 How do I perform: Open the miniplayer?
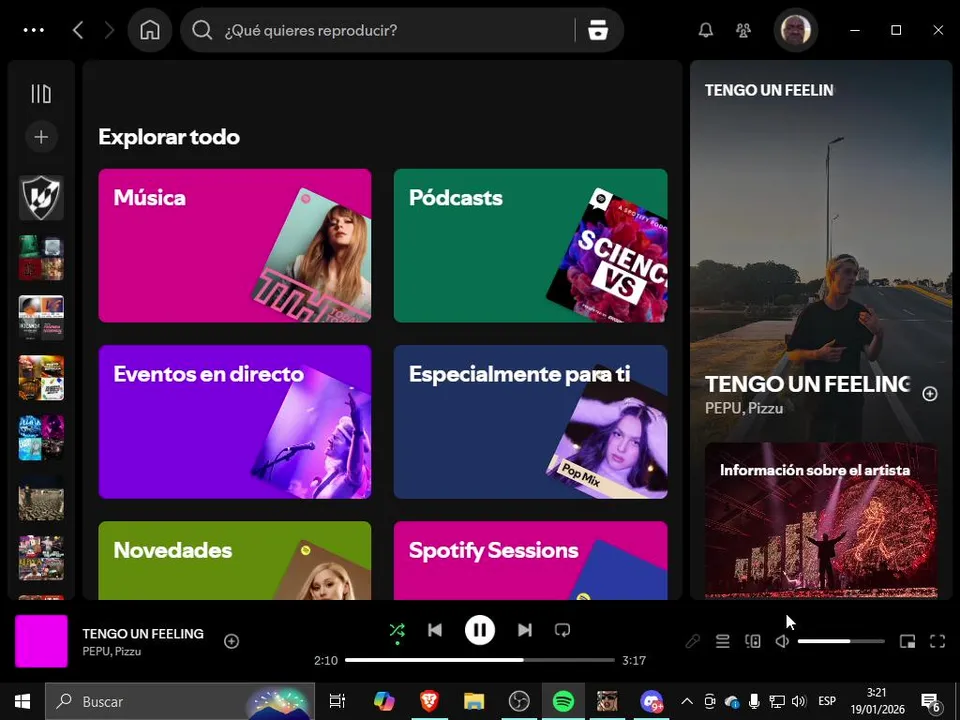pos(907,641)
